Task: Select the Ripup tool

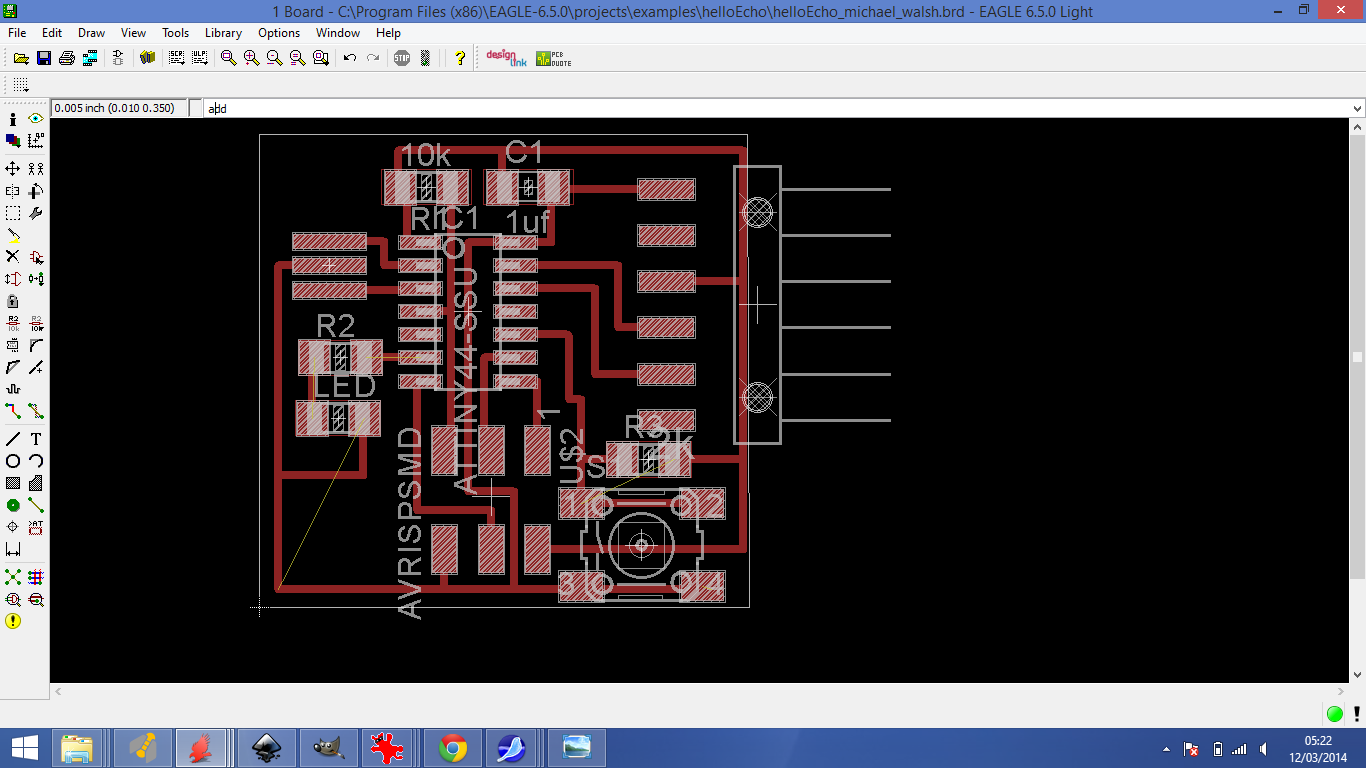Action: [36, 411]
